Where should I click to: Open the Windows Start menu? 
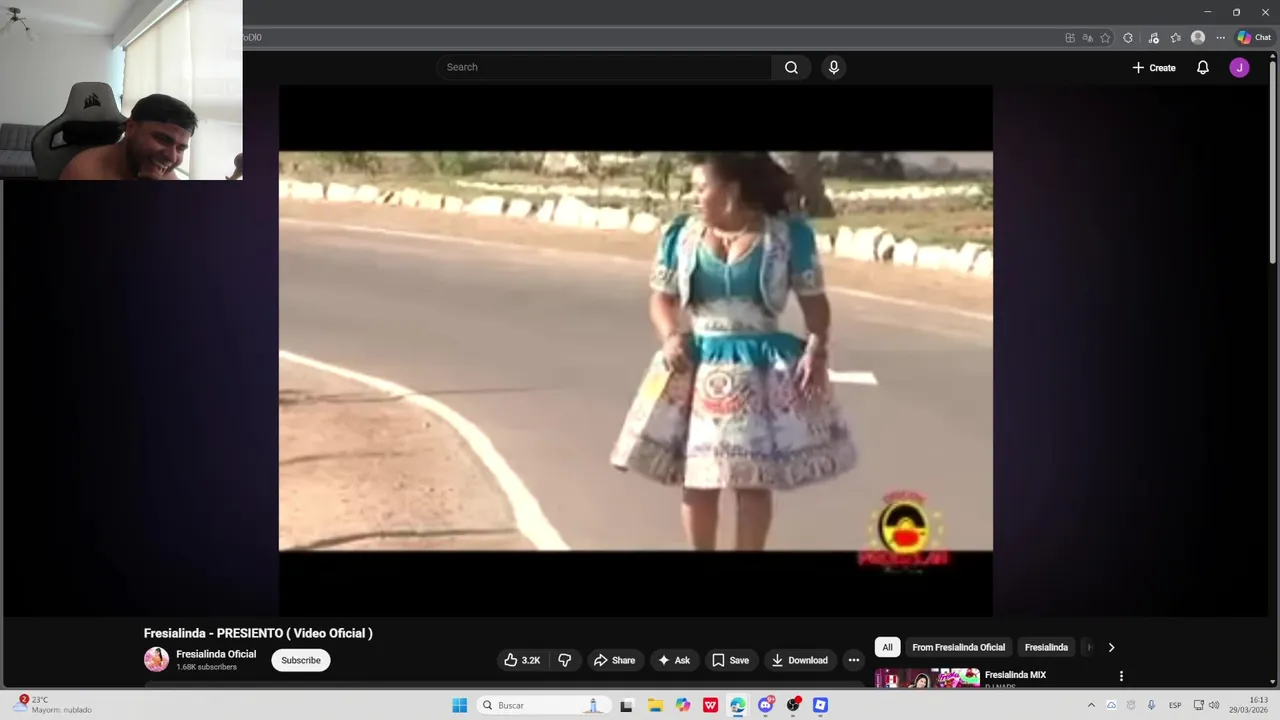coord(459,705)
